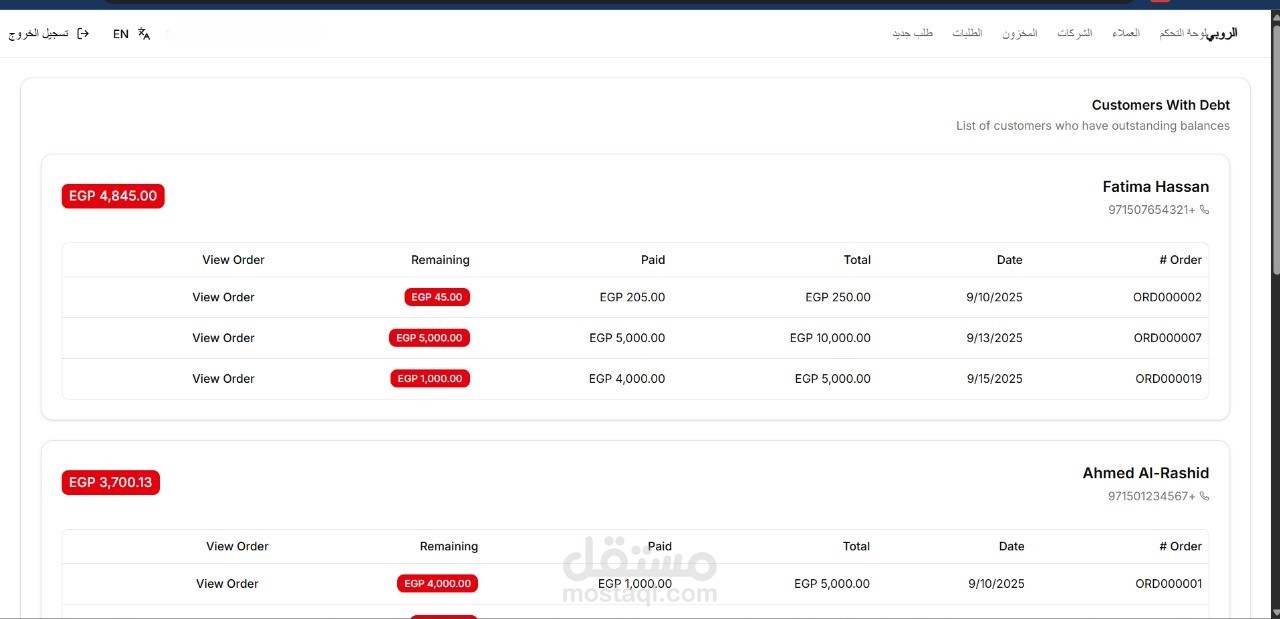Open the الشركات companies menu item
Screen dimensions: 1280x619
[1075, 34]
